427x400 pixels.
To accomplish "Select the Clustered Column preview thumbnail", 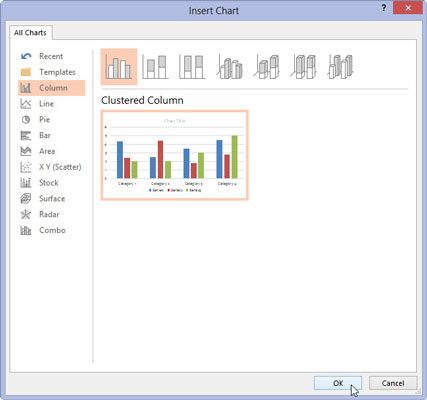I will coord(175,155).
